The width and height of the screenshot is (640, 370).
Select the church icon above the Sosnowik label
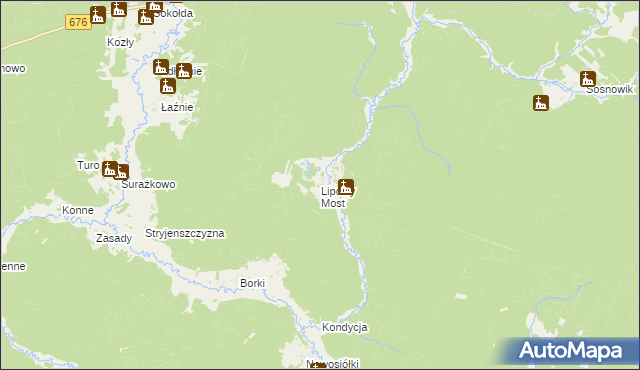[588, 79]
